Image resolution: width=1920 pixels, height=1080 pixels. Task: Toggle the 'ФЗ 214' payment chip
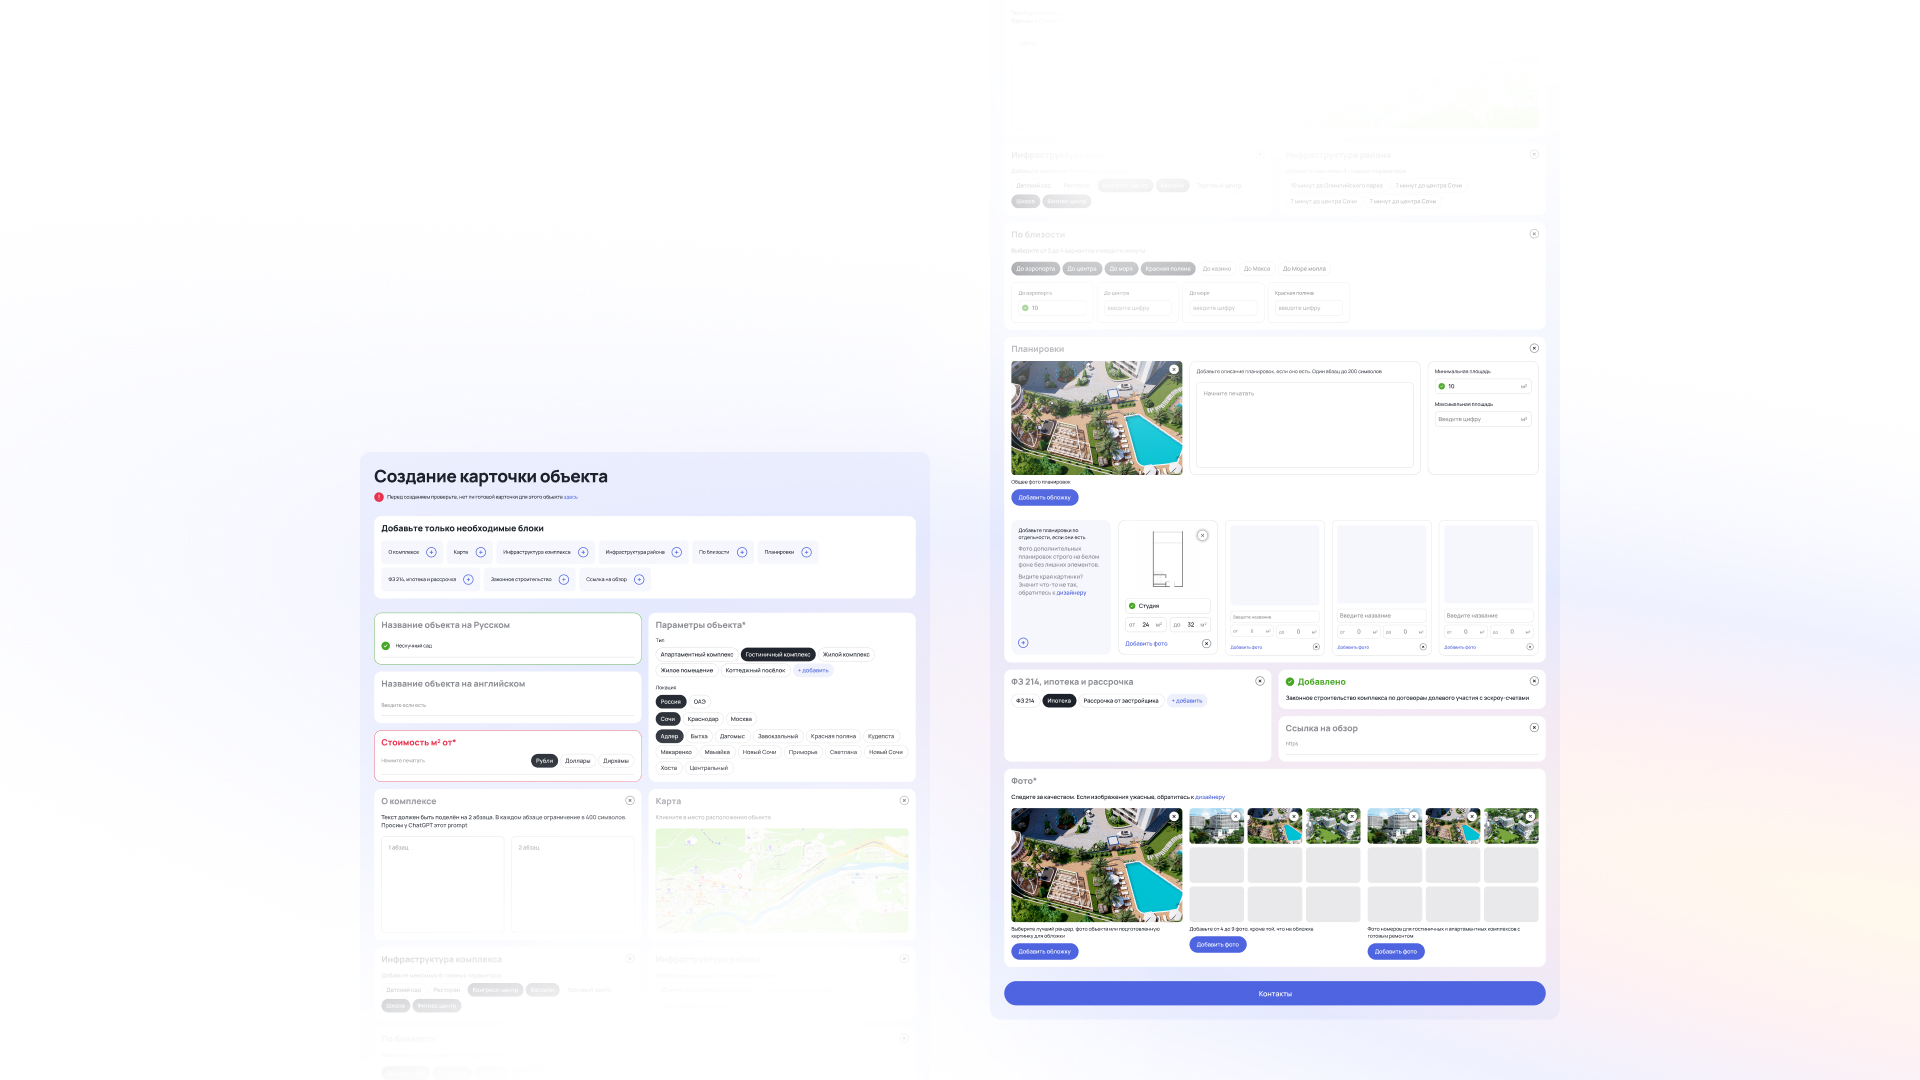coord(1025,701)
